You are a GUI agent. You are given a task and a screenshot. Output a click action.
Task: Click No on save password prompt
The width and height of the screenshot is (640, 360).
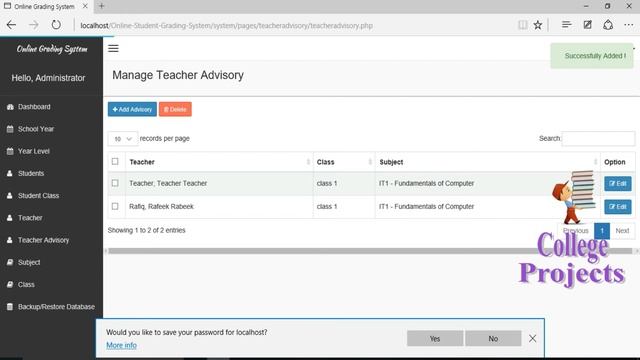click(493, 338)
